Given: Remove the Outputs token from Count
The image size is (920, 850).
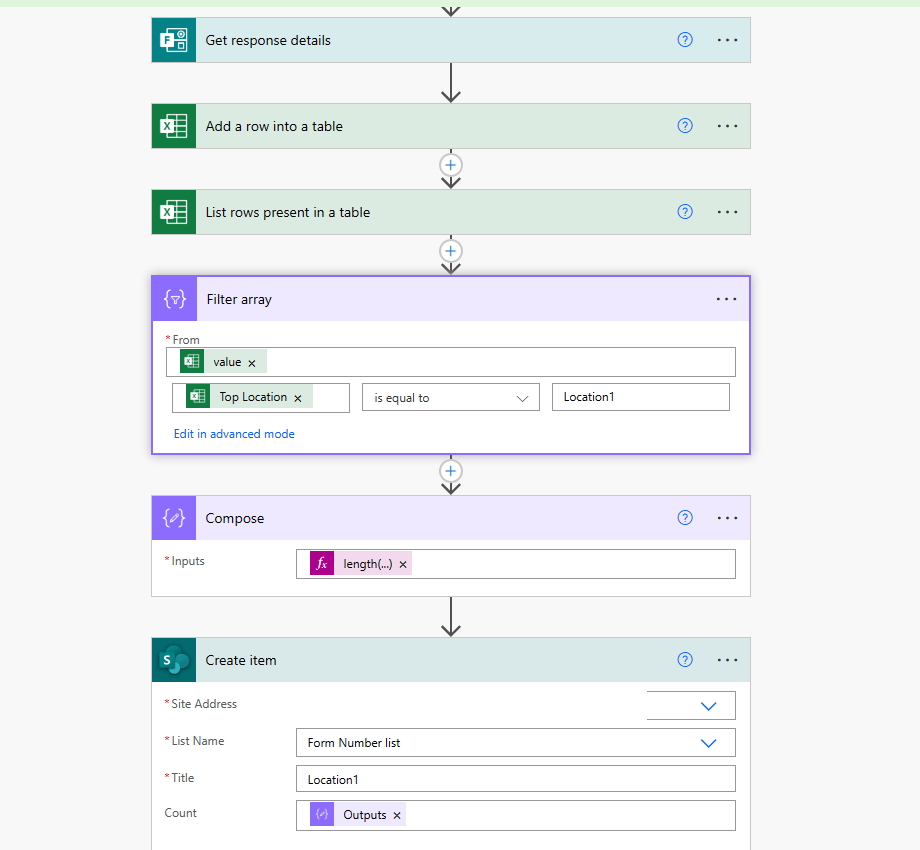Looking at the screenshot, I should tap(398, 814).
